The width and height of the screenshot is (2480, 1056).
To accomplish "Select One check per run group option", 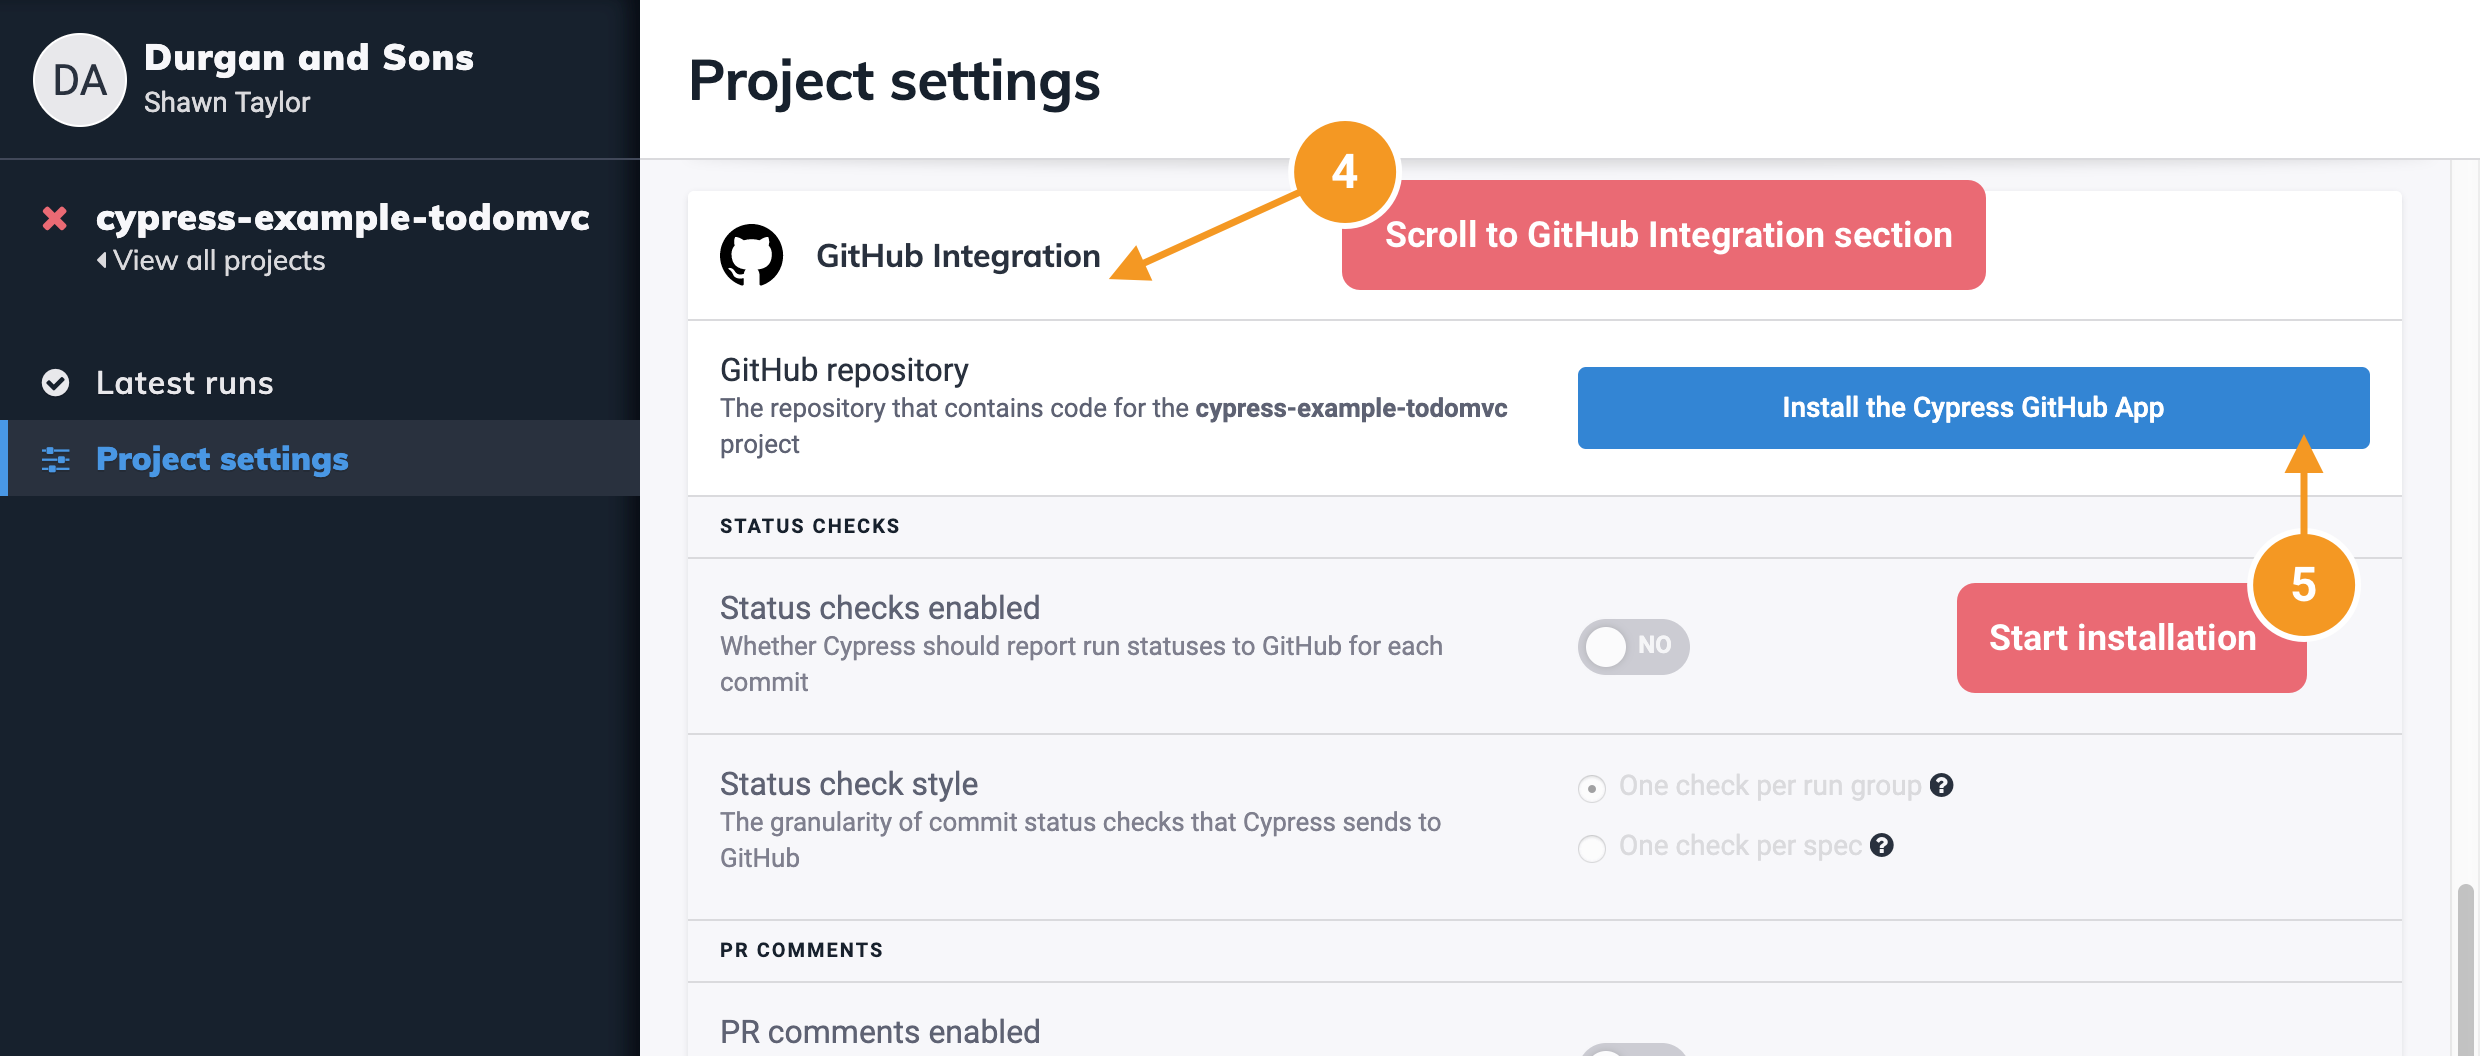I will click(1591, 788).
